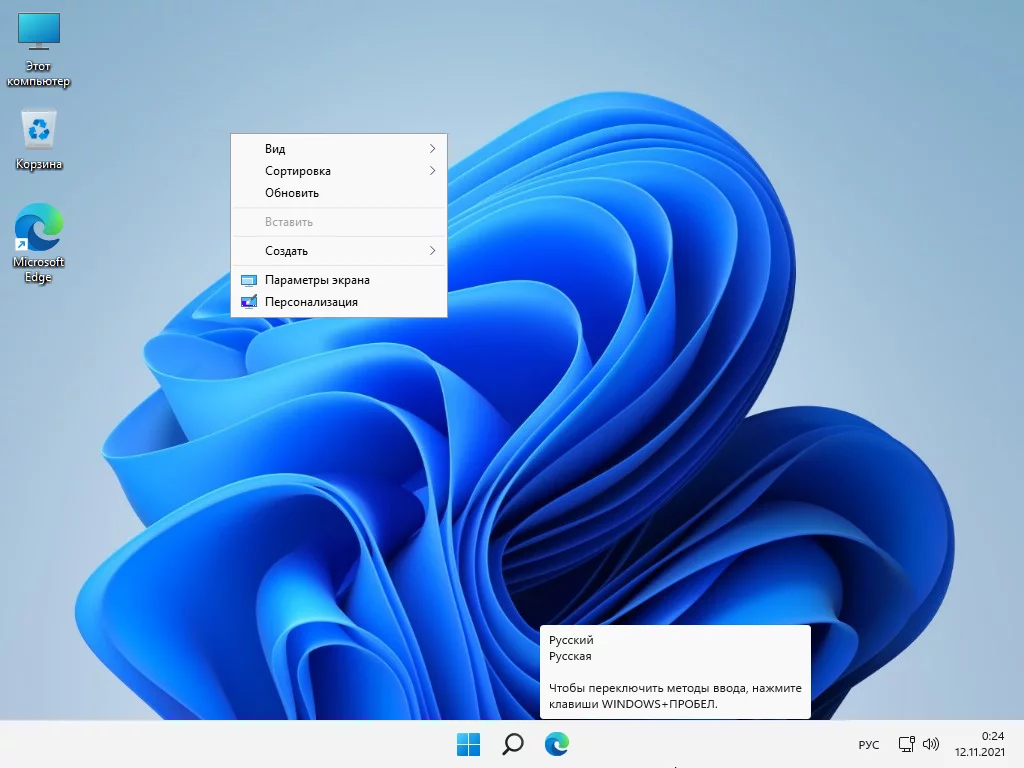Click the volume speaker tray icon
The image size is (1024, 768).
pyautogui.click(x=931, y=744)
